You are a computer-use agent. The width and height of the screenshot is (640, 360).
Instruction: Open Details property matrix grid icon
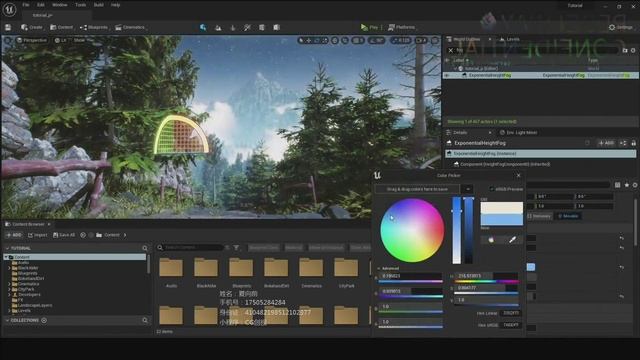[618, 185]
